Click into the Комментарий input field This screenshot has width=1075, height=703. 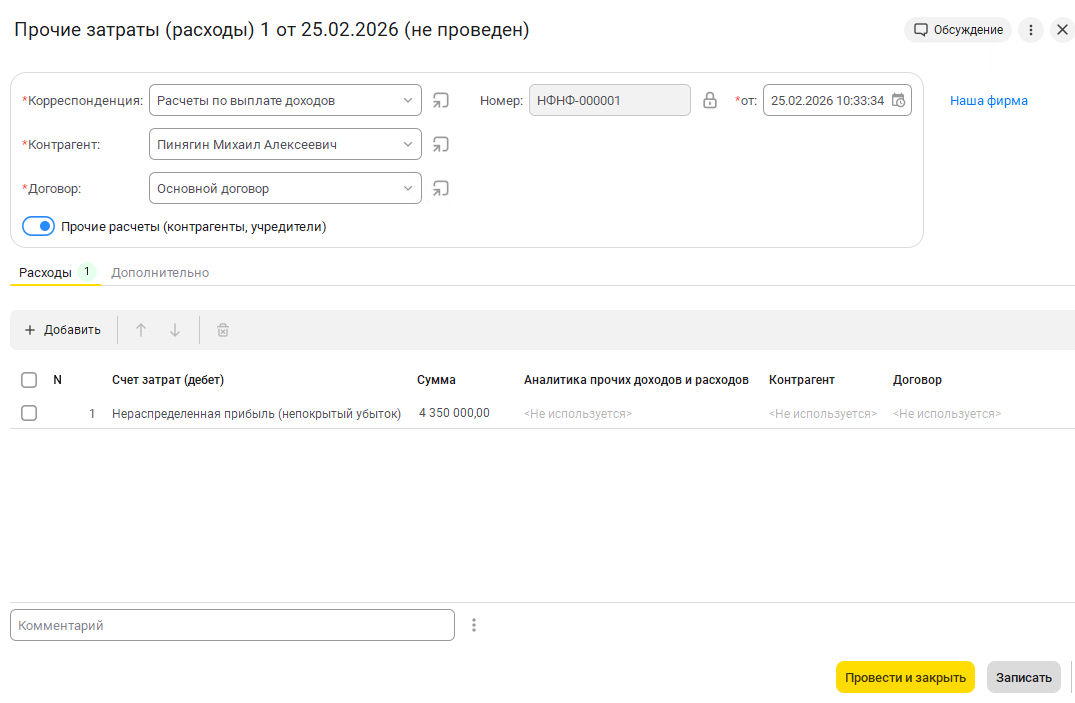tap(232, 625)
